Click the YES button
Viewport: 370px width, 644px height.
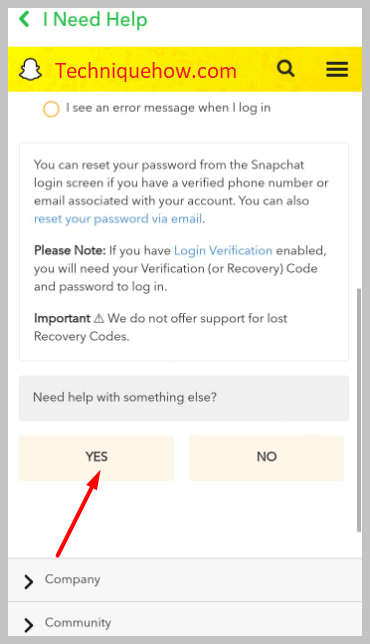(97, 458)
